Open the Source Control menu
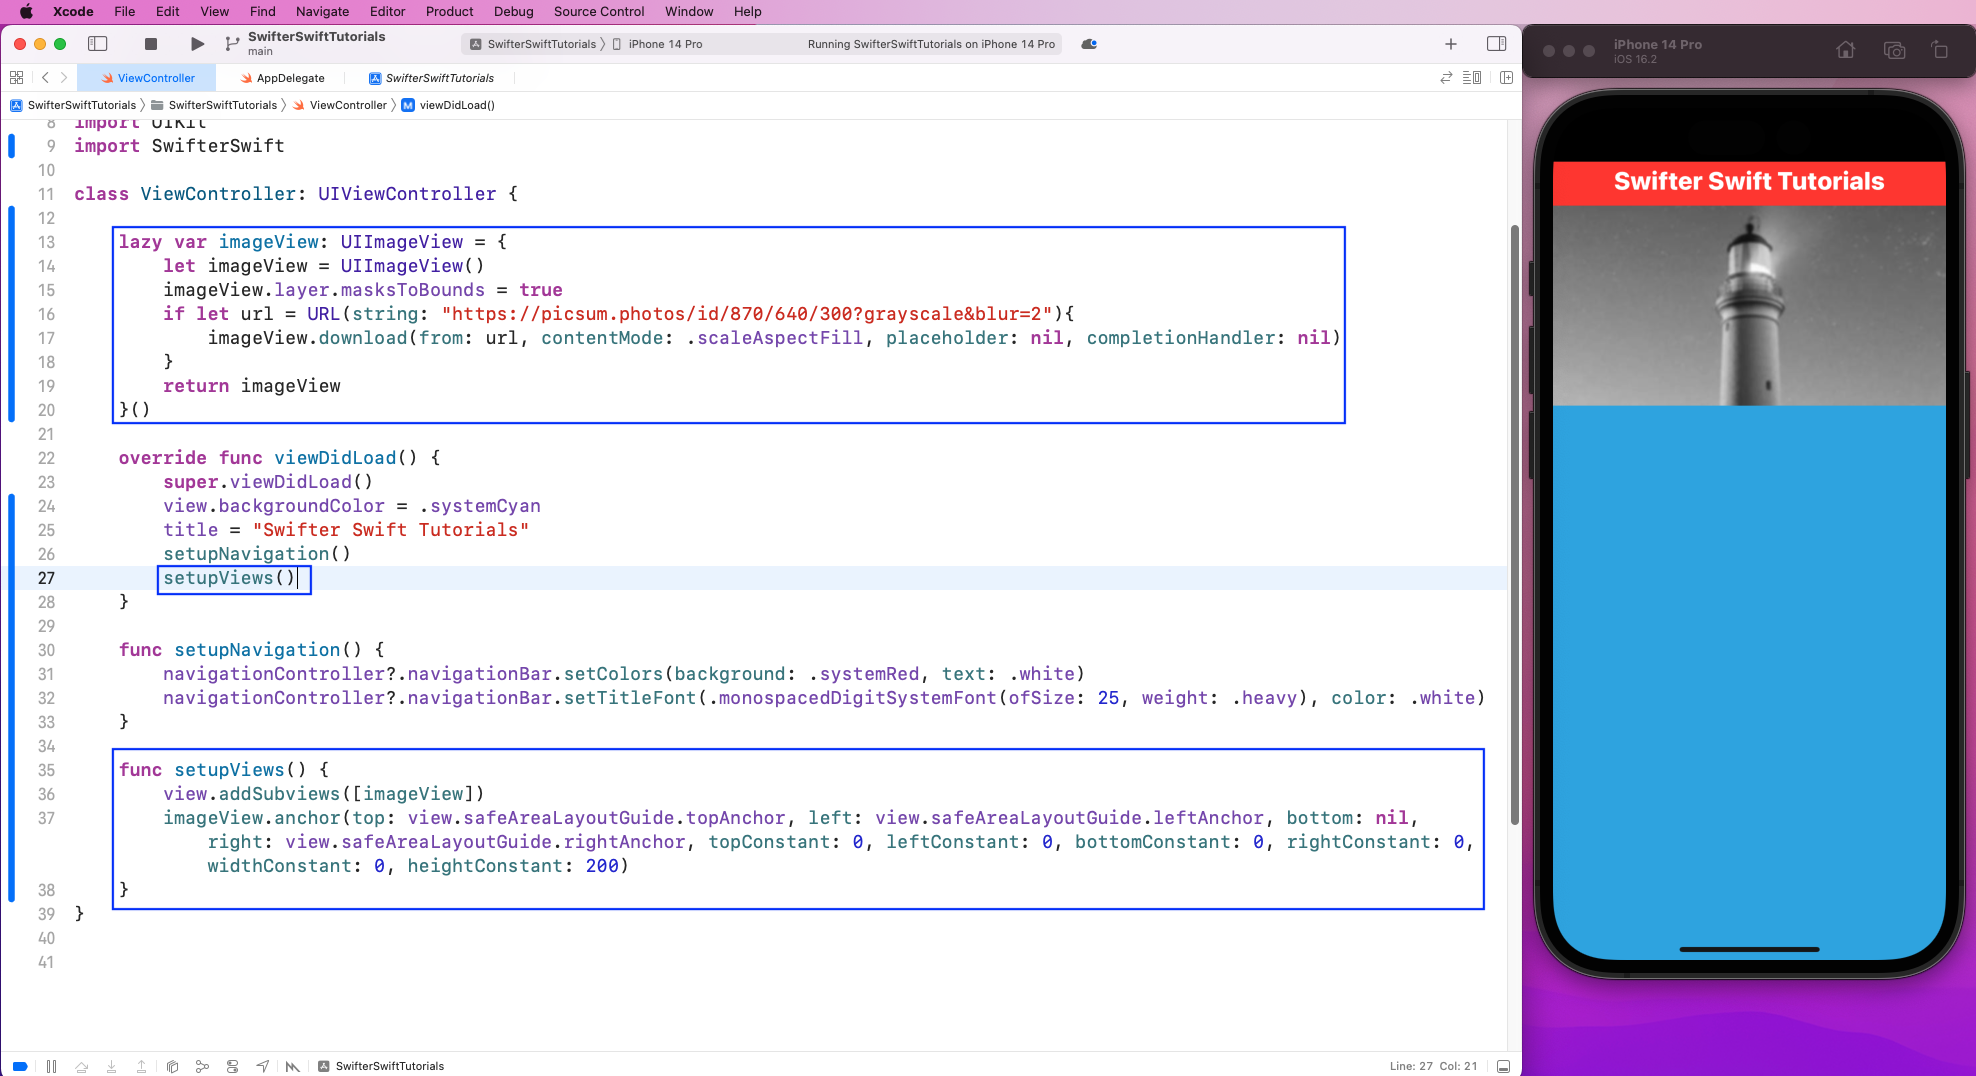Screen dimensions: 1976x1076 (x=598, y=11)
